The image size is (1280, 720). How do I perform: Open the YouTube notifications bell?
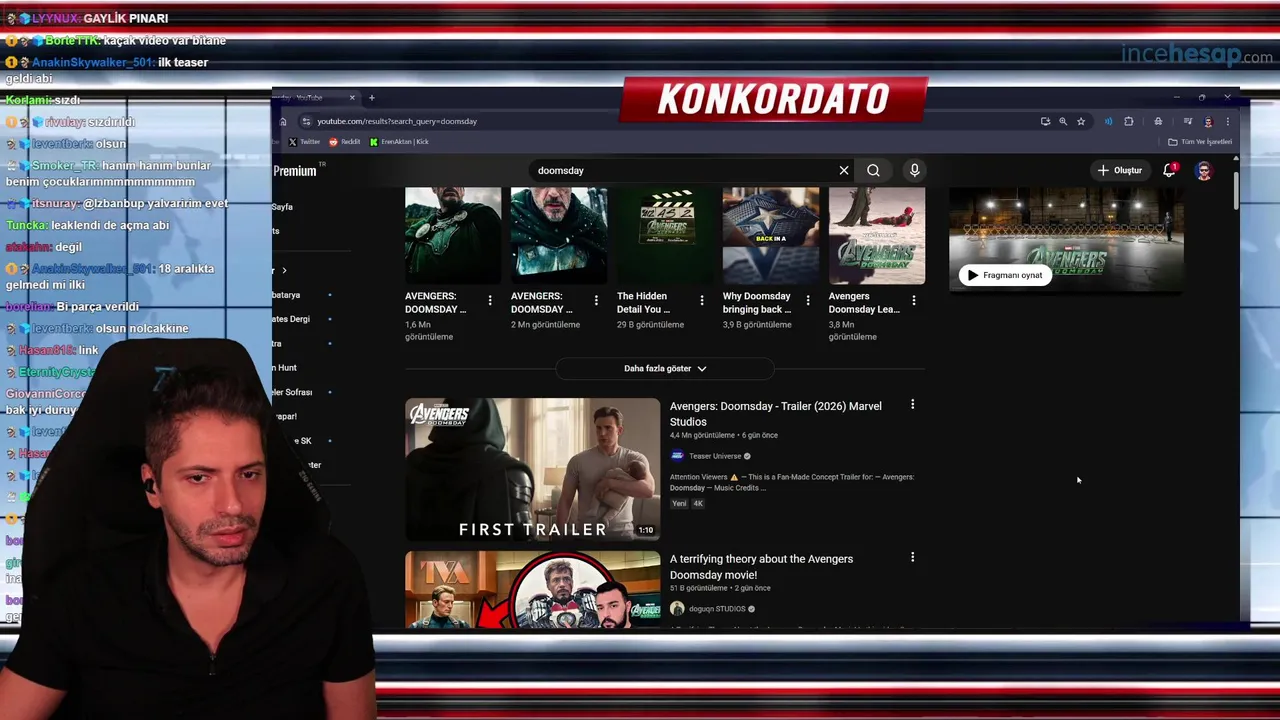click(1169, 170)
